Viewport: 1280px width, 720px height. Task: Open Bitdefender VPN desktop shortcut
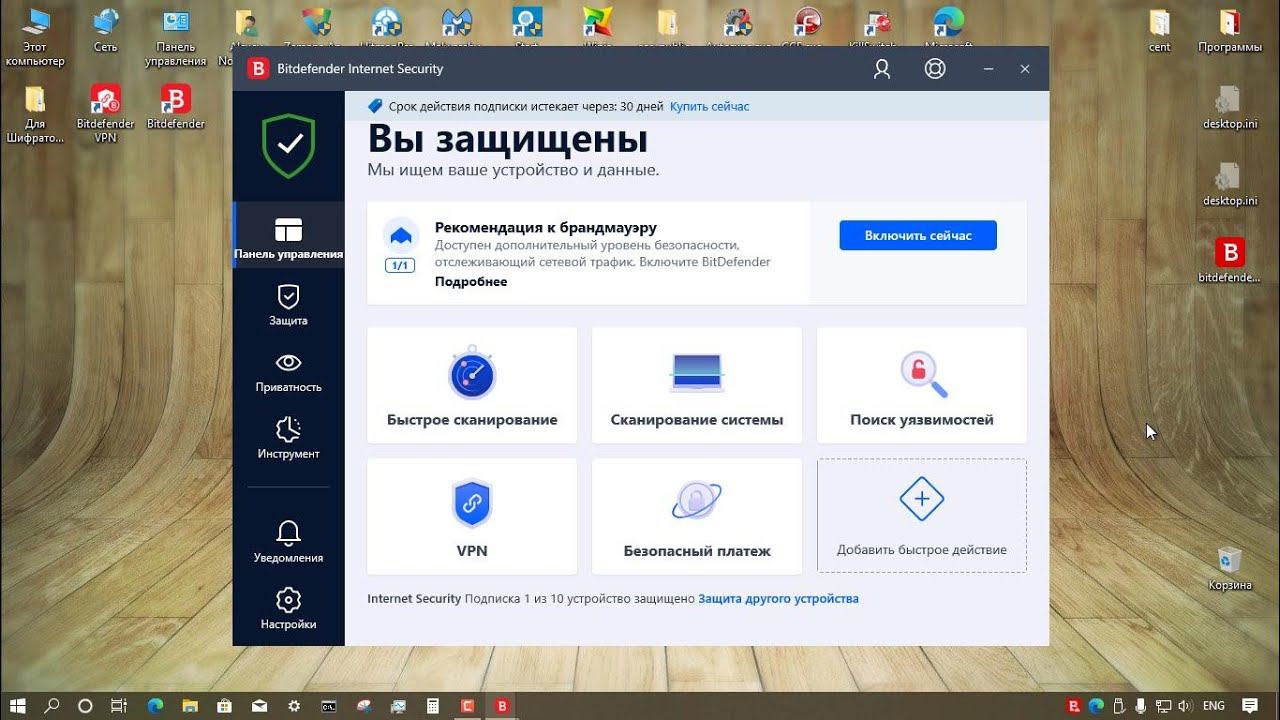105,113
